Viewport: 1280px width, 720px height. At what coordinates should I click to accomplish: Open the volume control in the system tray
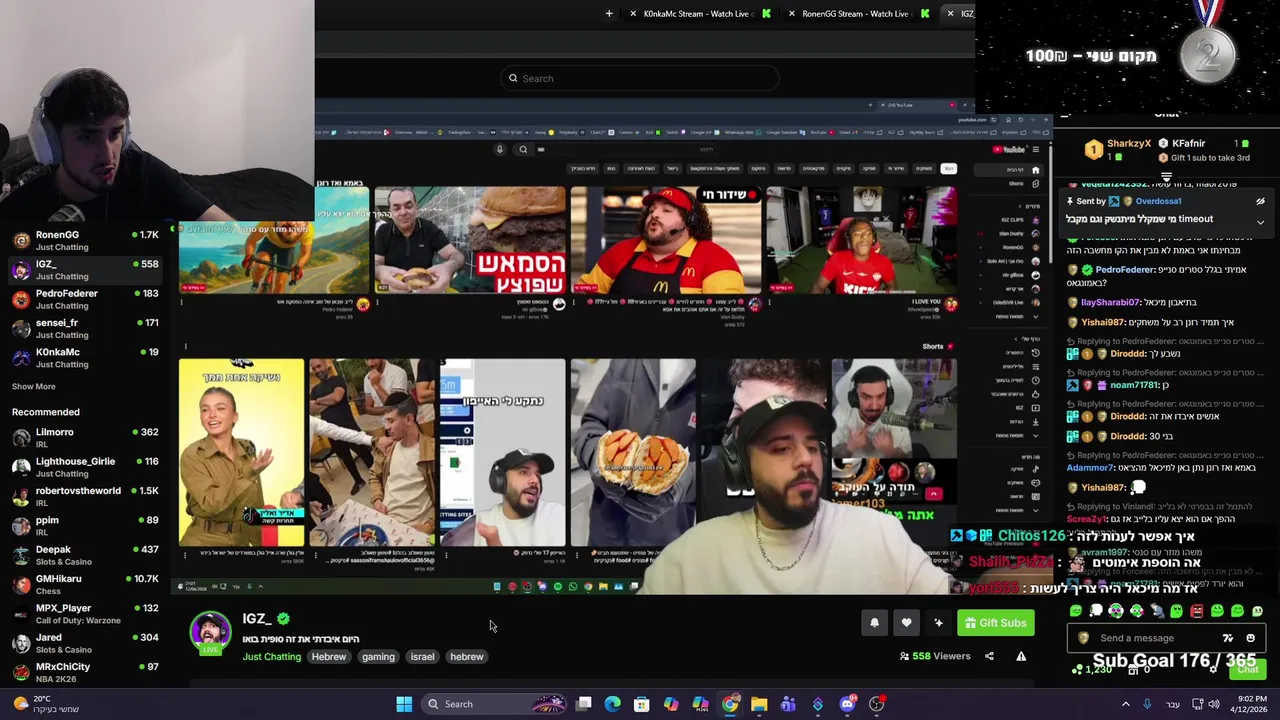pos(1214,704)
